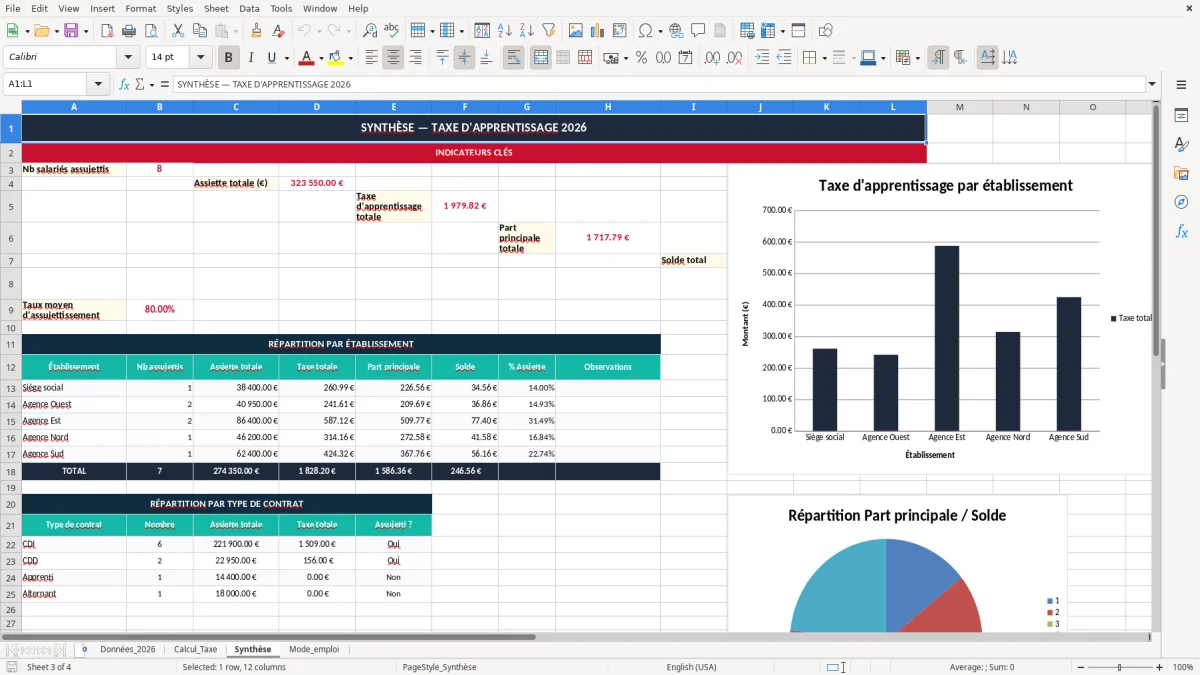The width and height of the screenshot is (1200, 675).
Task: Click English (USA) in the status bar
Action: (692, 667)
